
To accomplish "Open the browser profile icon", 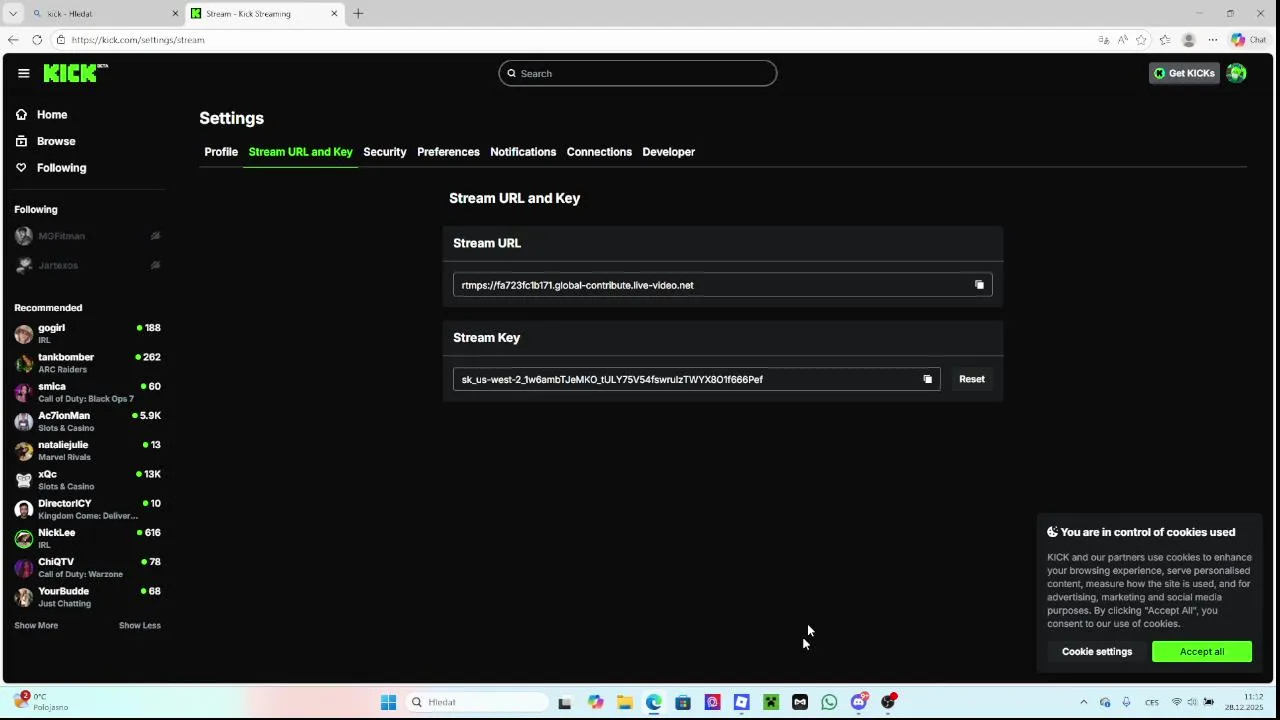I will point(1188,40).
